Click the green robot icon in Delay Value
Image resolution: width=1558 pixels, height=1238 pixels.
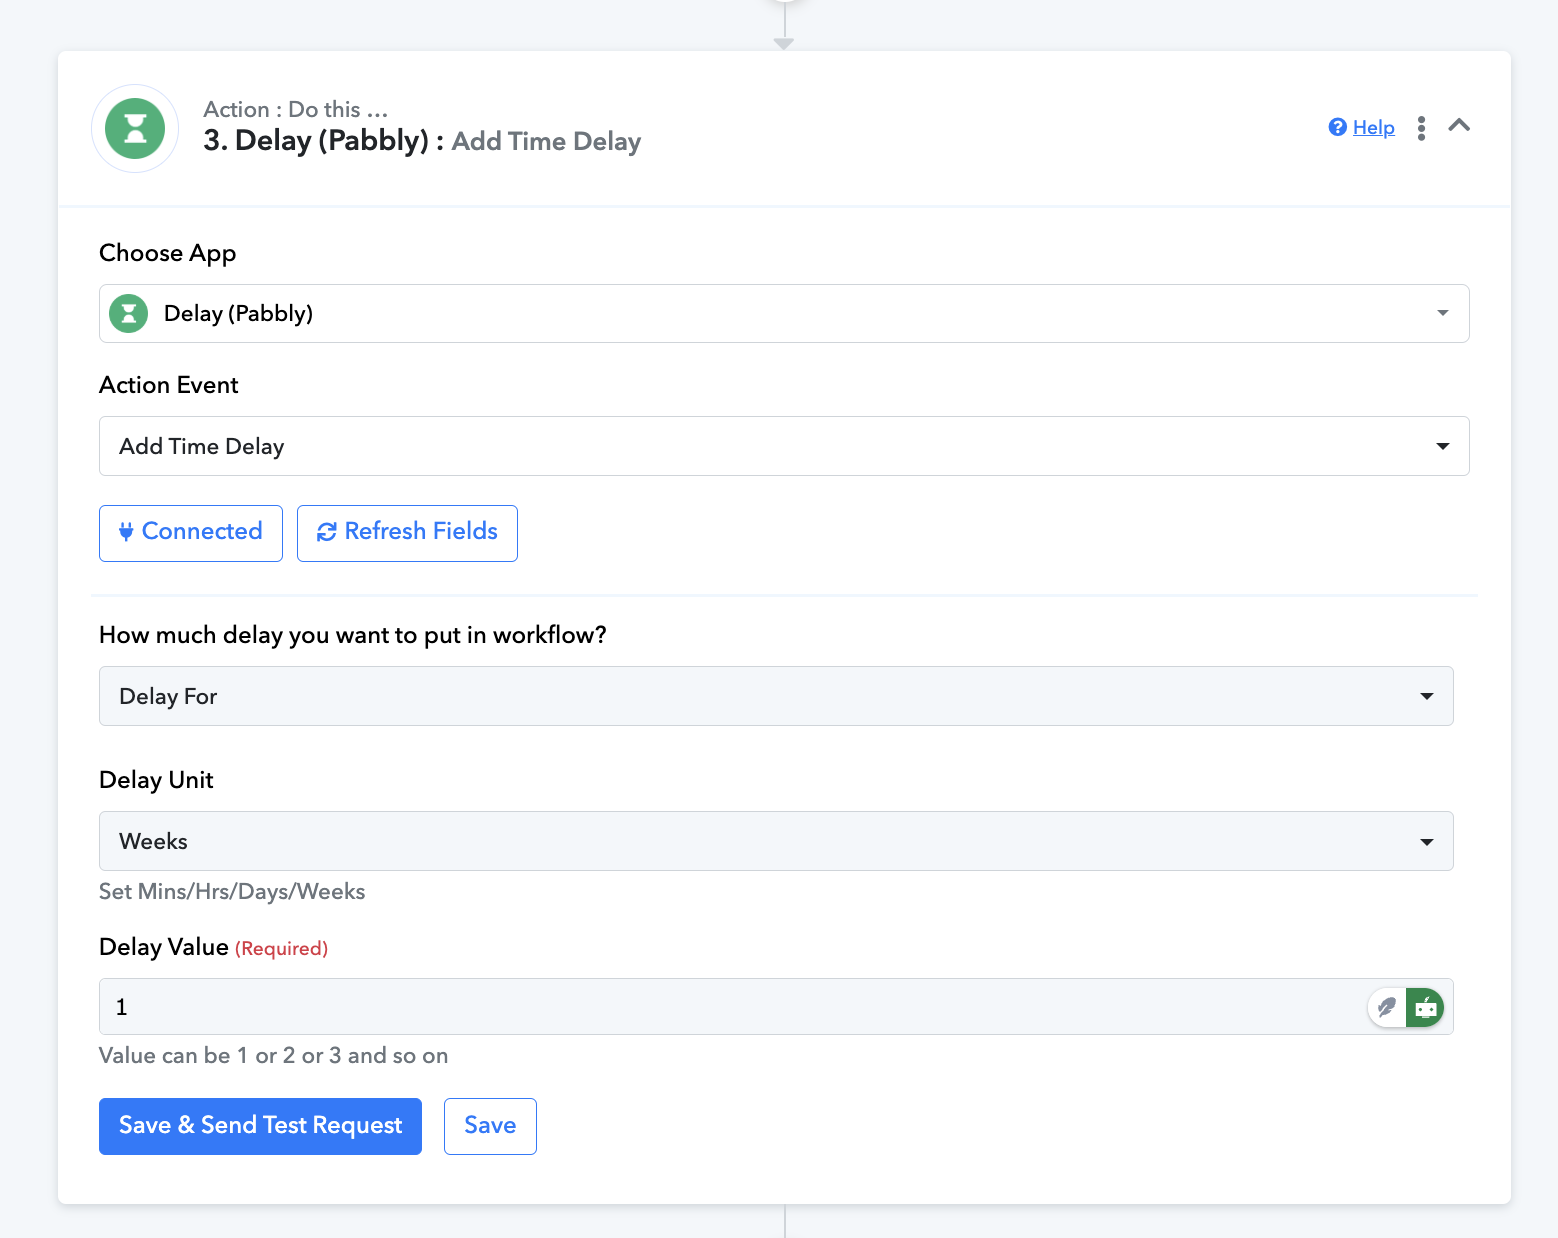click(x=1426, y=1007)
